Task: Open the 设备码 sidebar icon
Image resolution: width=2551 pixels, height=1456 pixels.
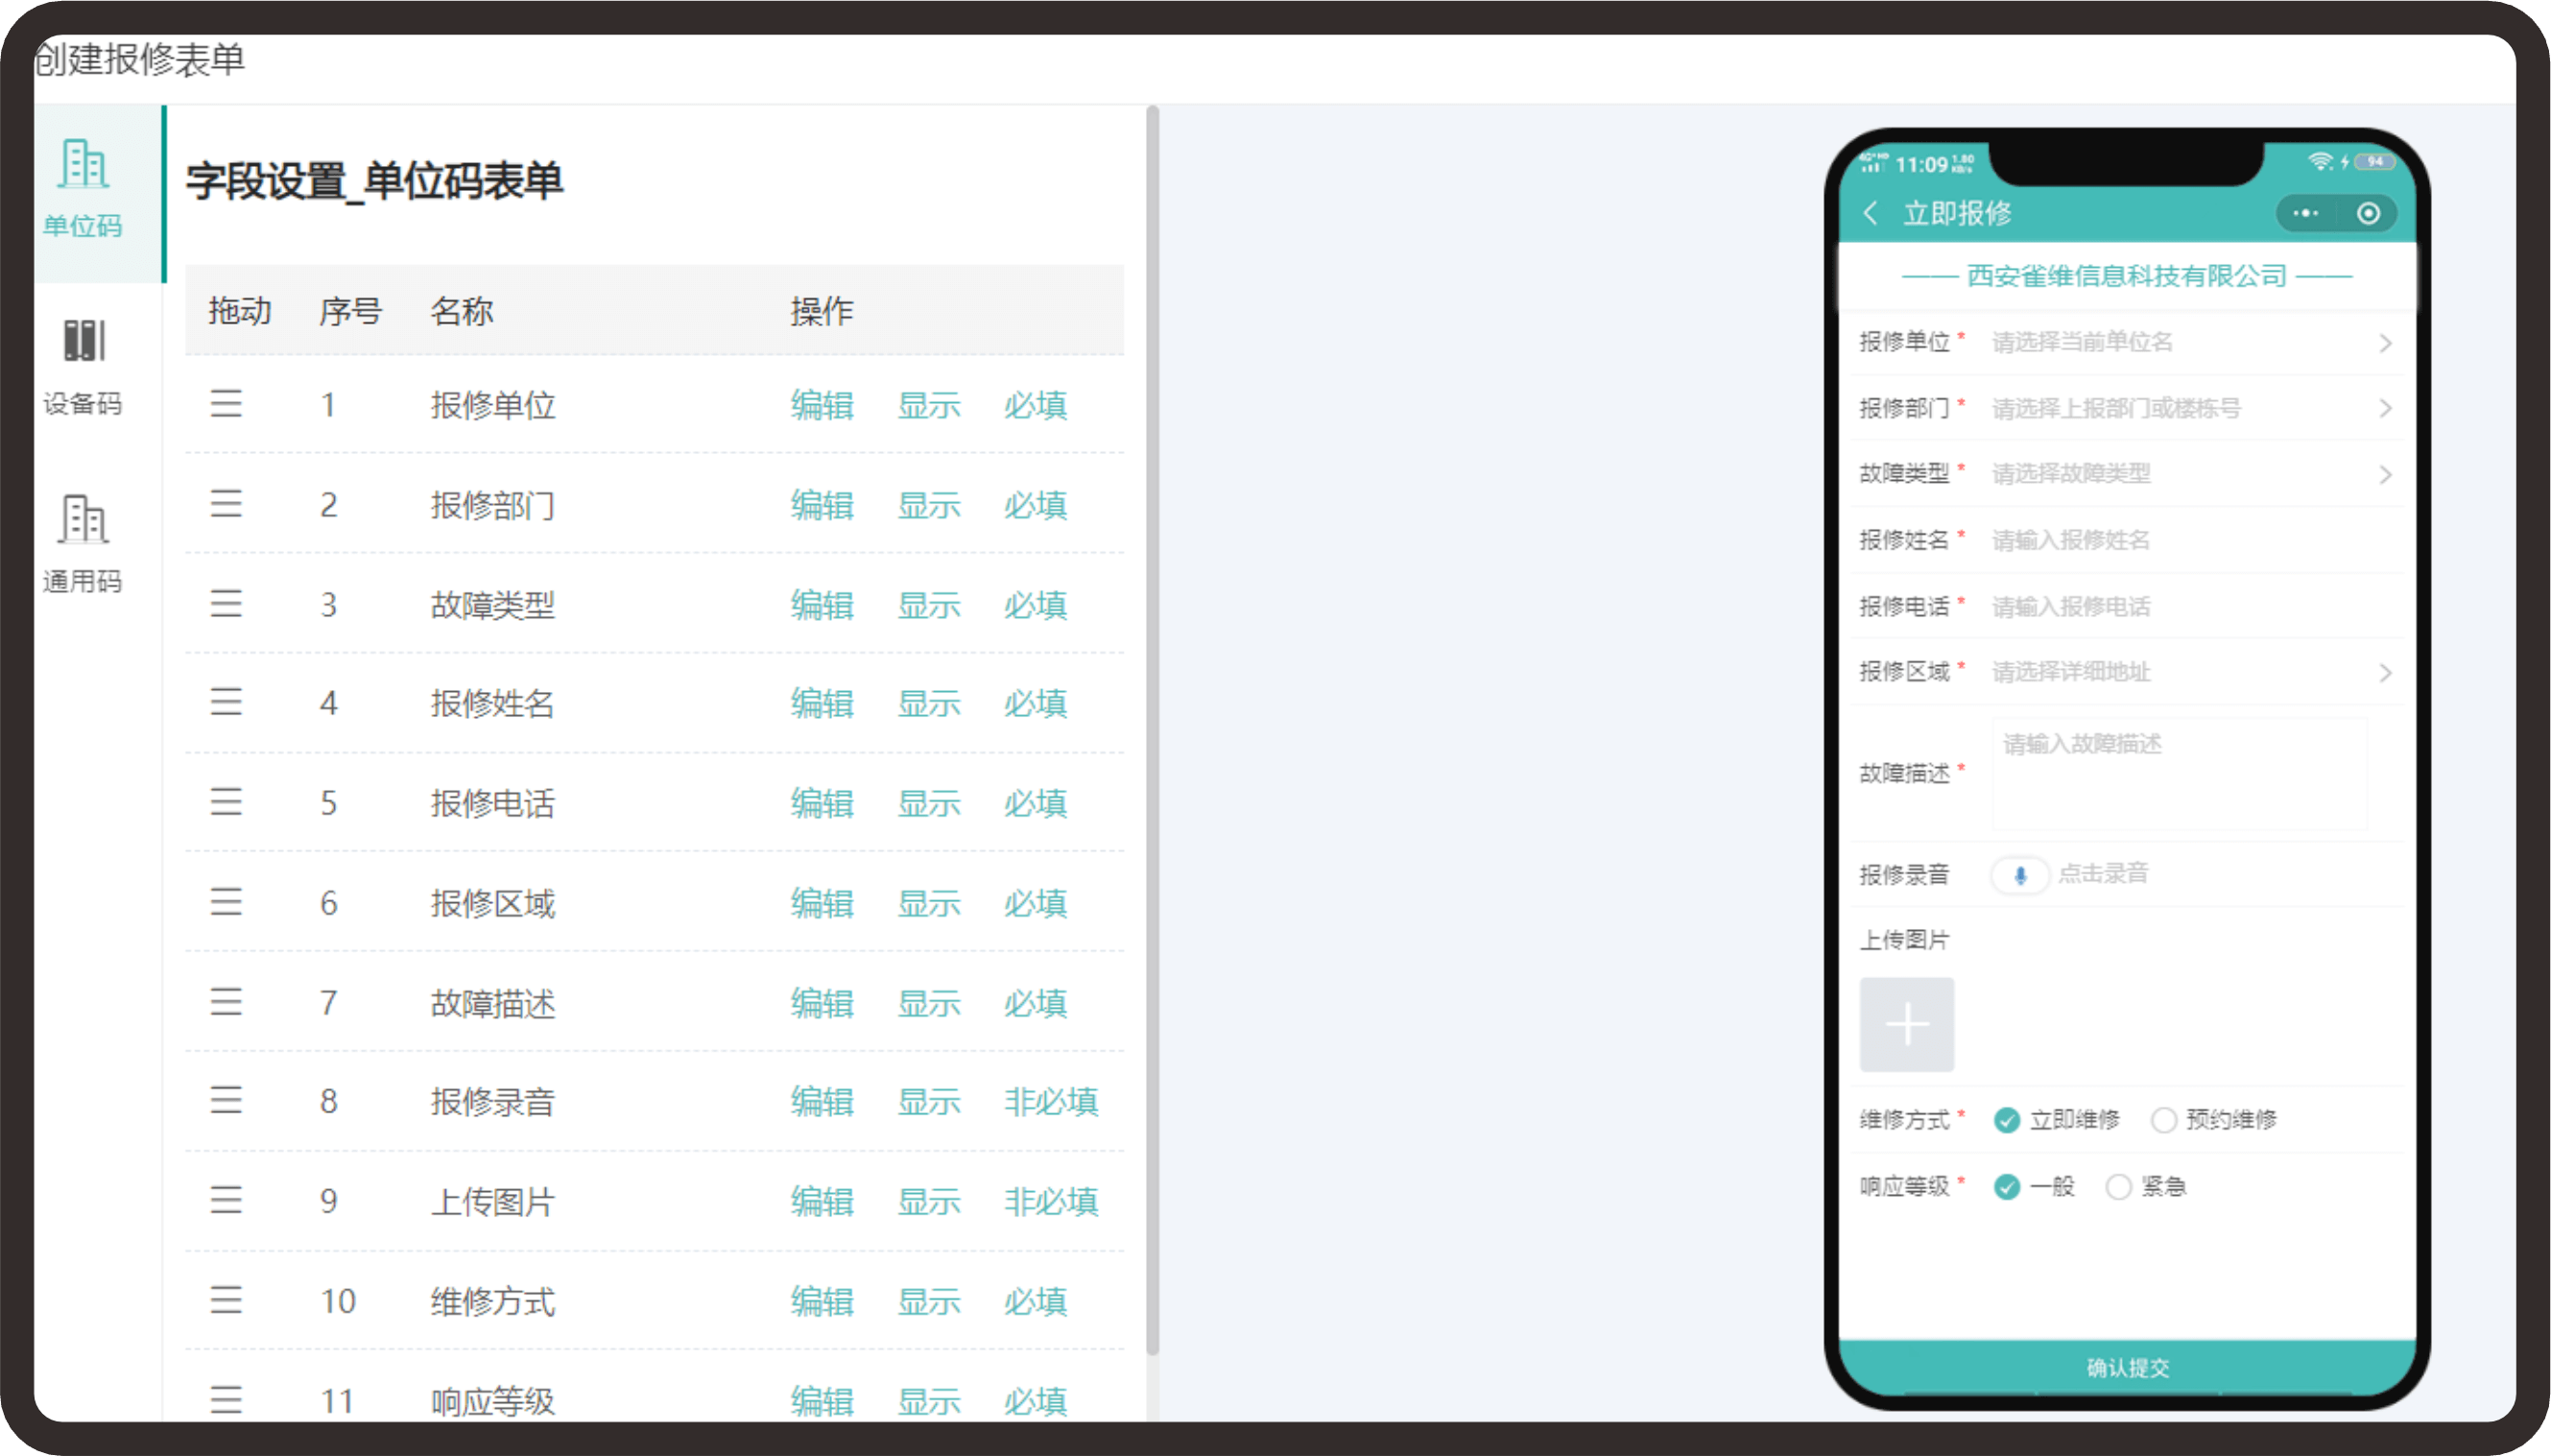Action: 83,341
